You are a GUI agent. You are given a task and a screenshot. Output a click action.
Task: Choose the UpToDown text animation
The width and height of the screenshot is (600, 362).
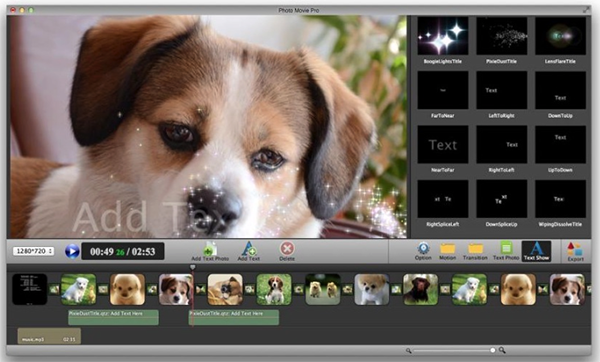(x=560, y=145)
